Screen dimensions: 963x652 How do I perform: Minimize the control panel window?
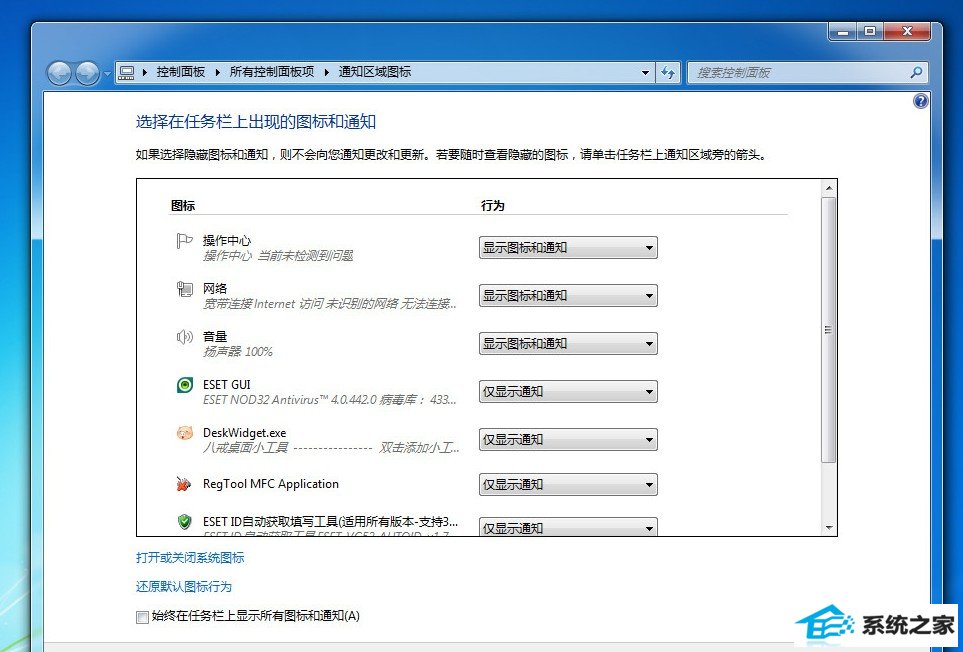(843, 31)
